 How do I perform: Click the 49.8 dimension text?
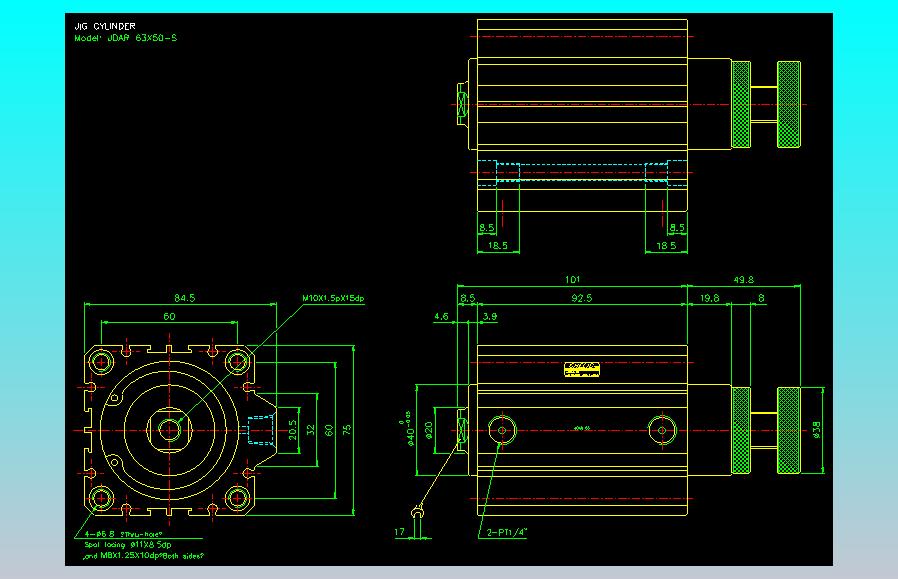(743, 279)
